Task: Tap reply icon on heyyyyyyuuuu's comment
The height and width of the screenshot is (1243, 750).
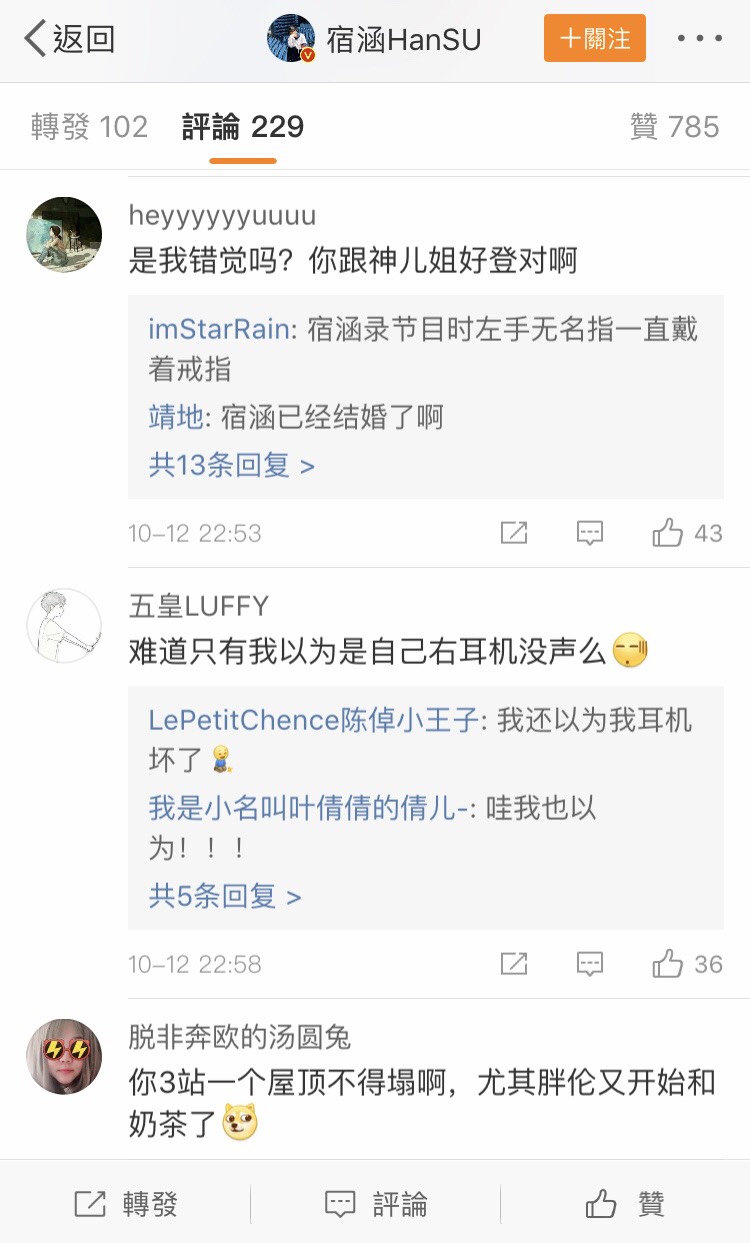Action: [590, 534]
